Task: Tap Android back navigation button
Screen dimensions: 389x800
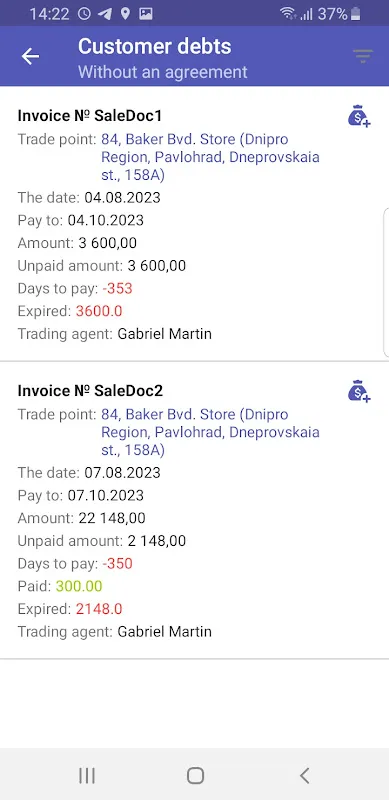Action: click(304, 776)
